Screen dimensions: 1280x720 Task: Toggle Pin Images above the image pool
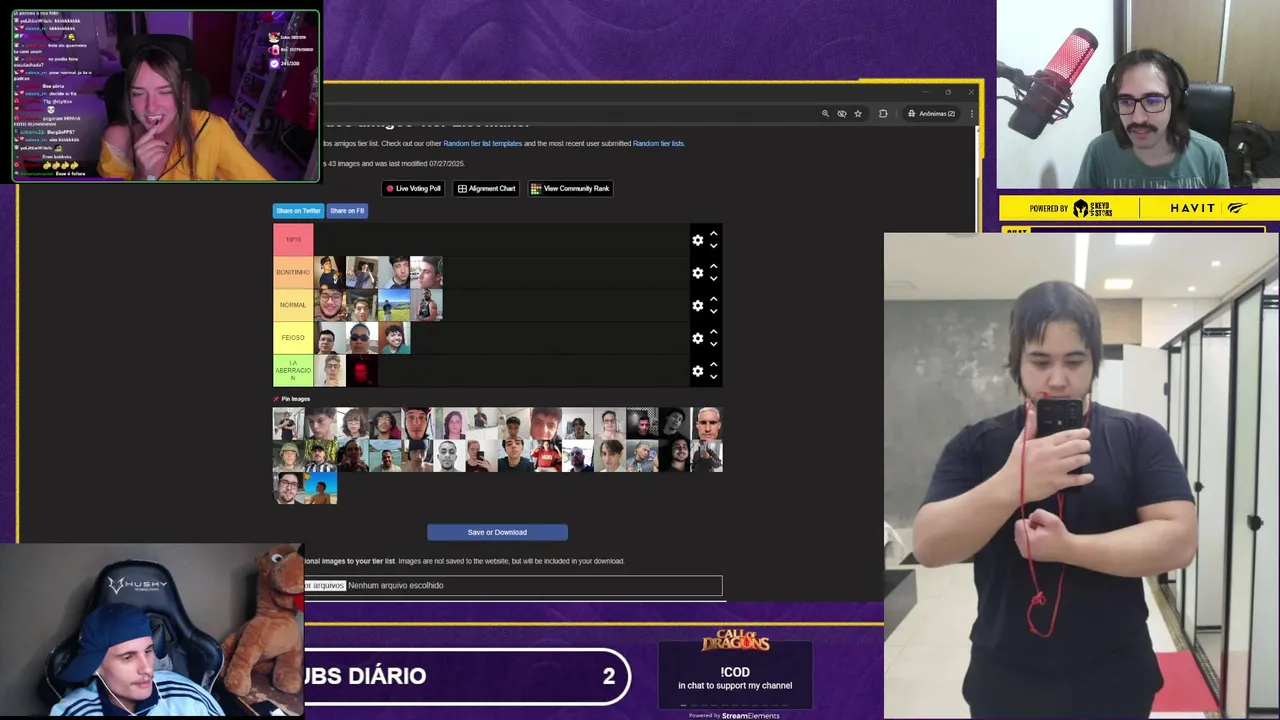[x=292, y=399]
